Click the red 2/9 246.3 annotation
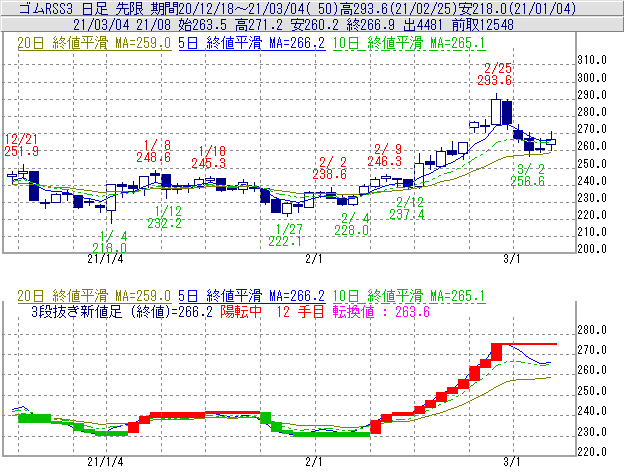This screenshot has width=624, height=473. pyautogui.click(x=384, y=156)
